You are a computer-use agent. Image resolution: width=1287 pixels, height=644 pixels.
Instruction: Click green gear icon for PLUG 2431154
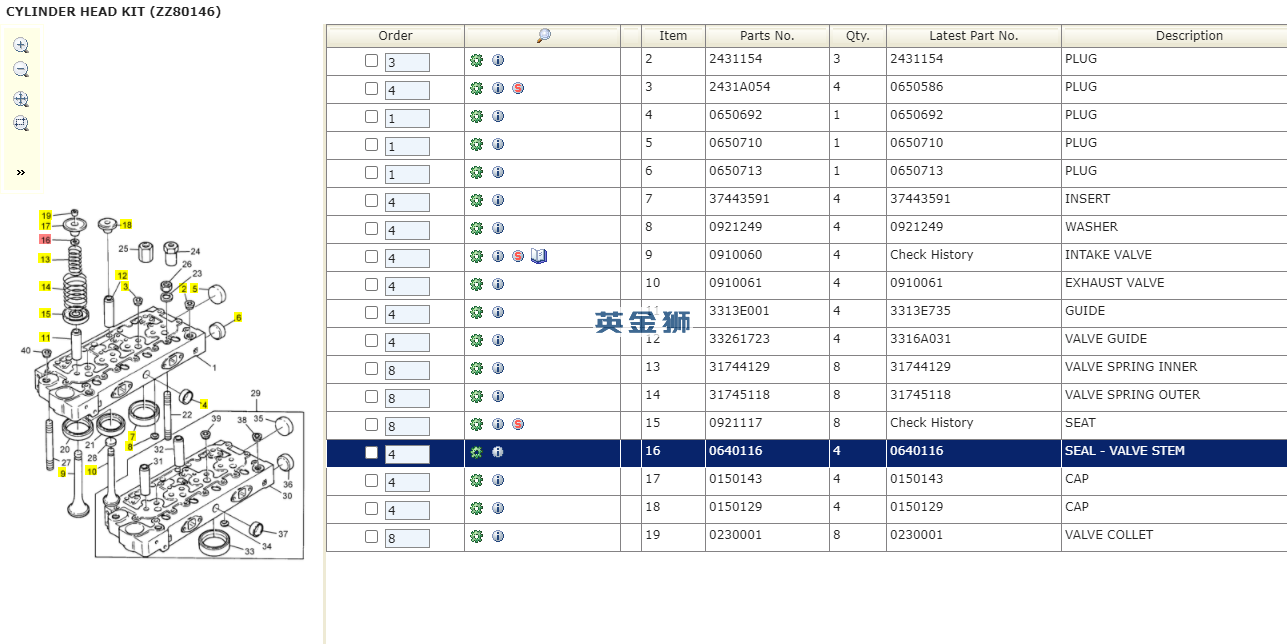pyautogui.click(x=477, y=60)
